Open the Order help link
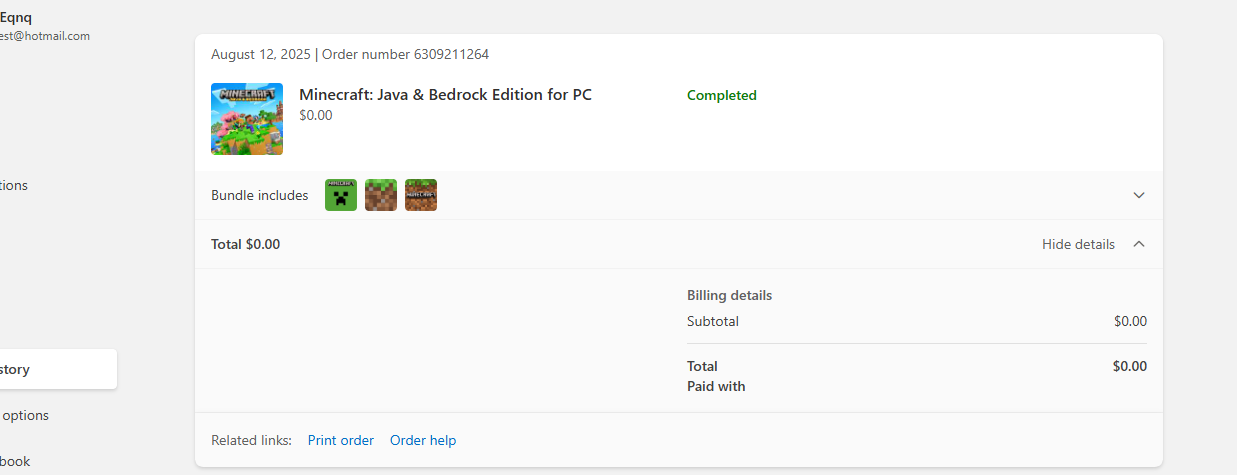The height and width of the screenshot is (475, 1237). [x=423, y=440]
